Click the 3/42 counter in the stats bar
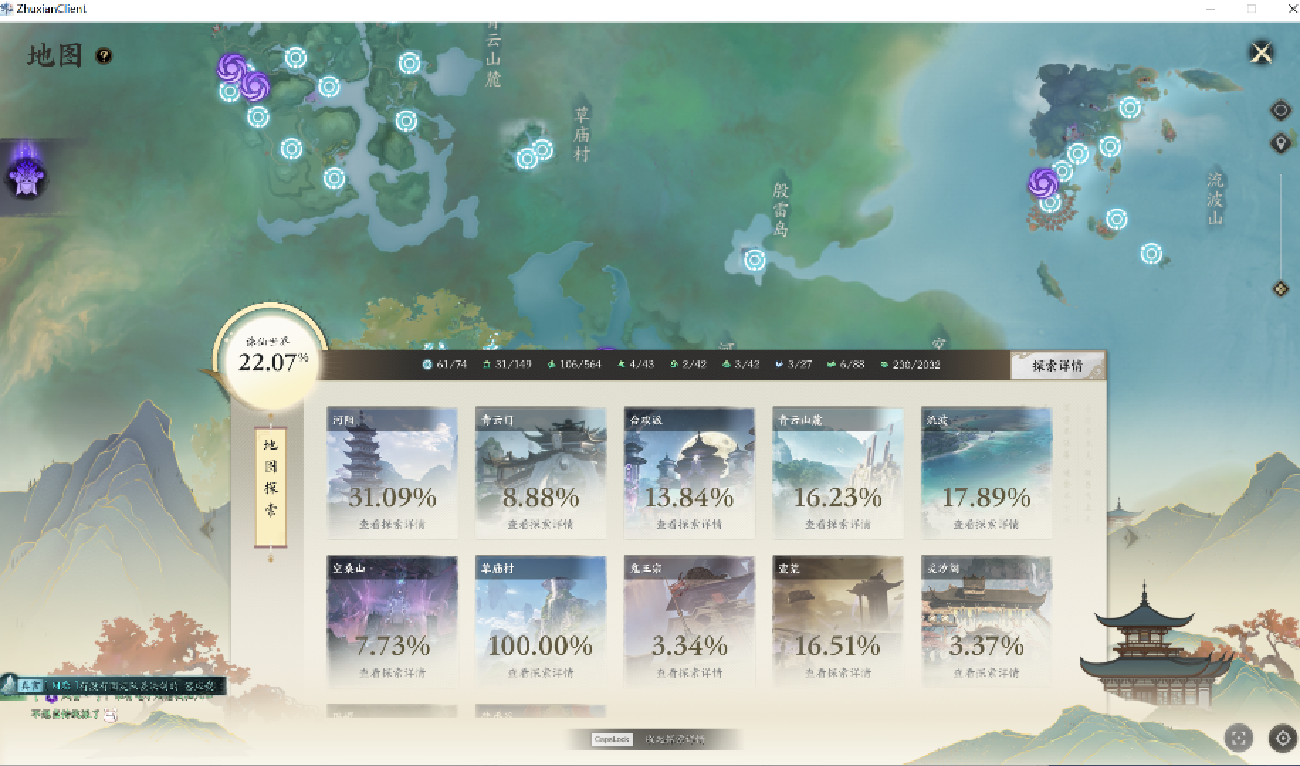1300x766 pixels. point(742,365)
